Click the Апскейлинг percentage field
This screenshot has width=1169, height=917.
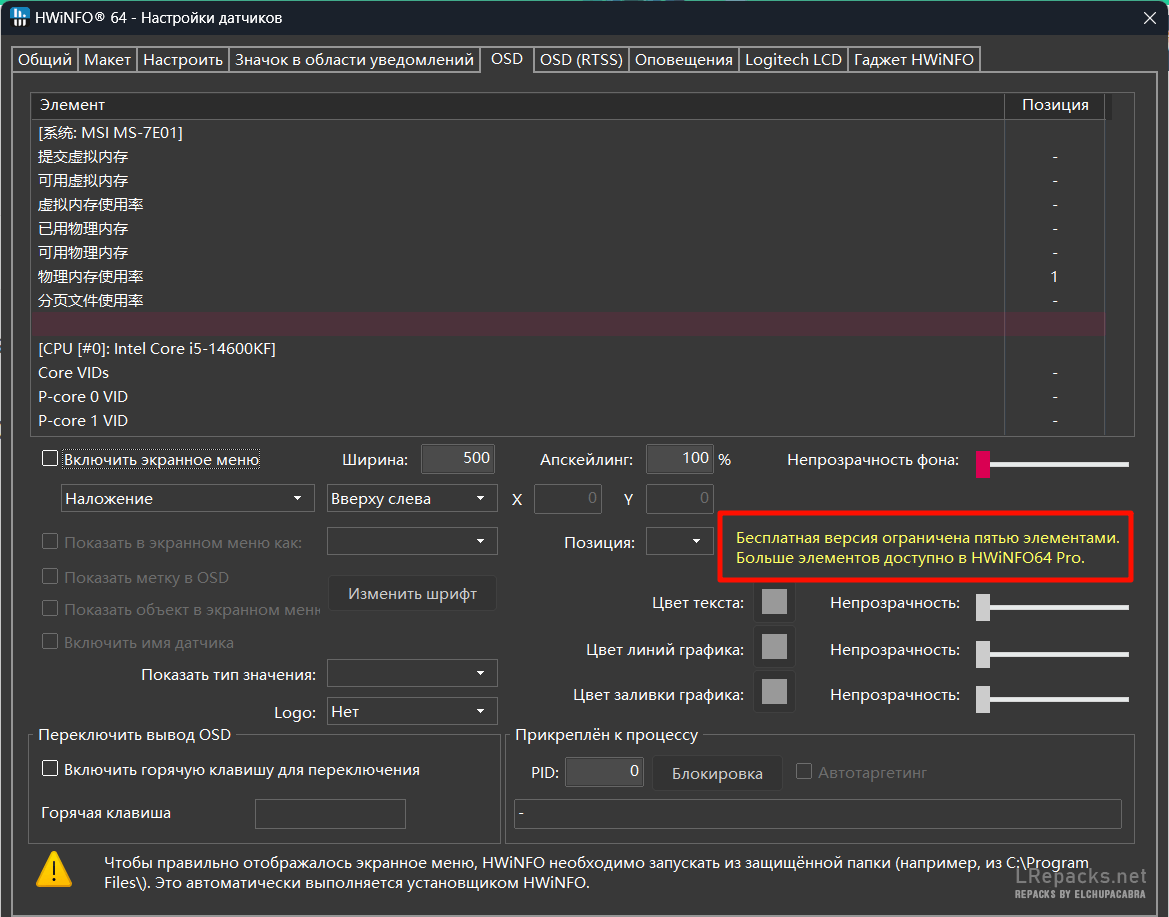point(680,458)
